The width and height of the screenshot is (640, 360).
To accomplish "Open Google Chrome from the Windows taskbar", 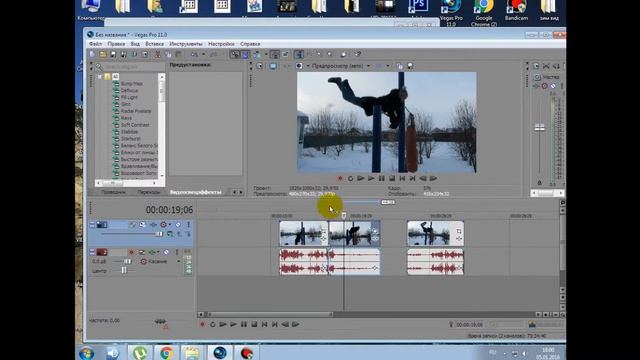I will point(166,353).
